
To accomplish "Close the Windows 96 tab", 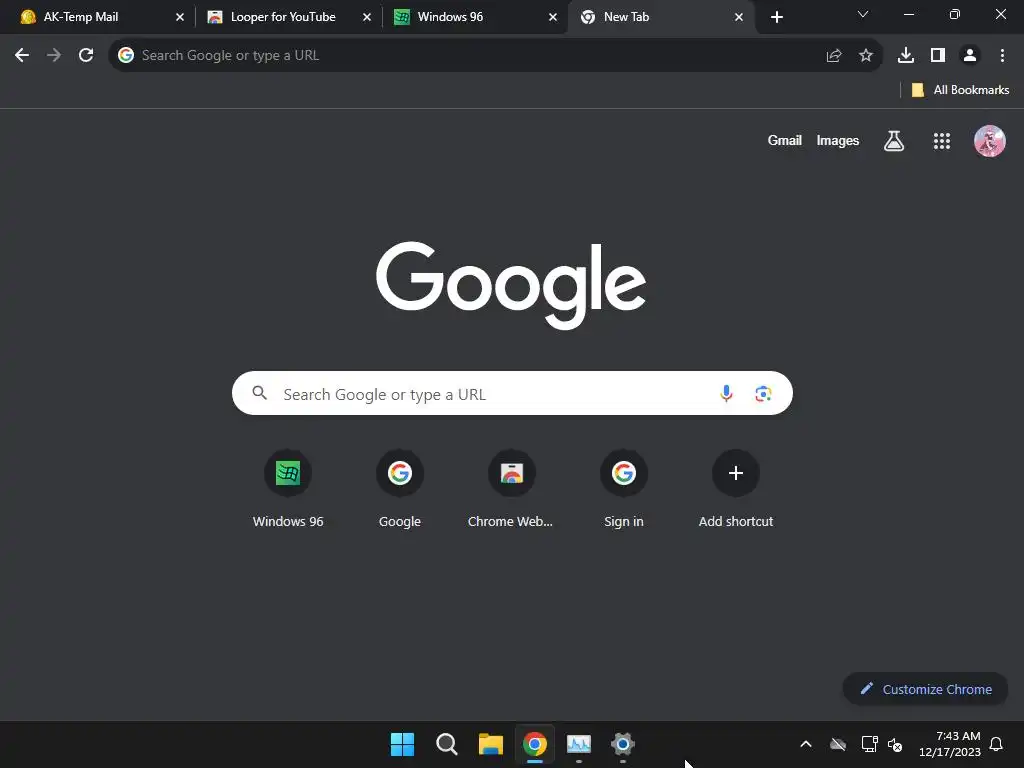I will coord(553,17).
